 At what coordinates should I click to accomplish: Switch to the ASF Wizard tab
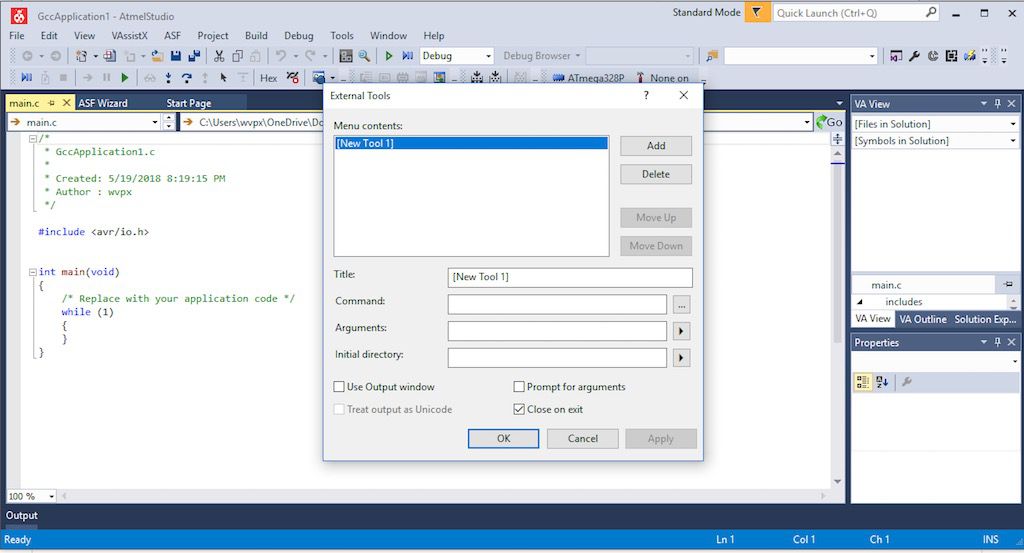coord(103,103)
